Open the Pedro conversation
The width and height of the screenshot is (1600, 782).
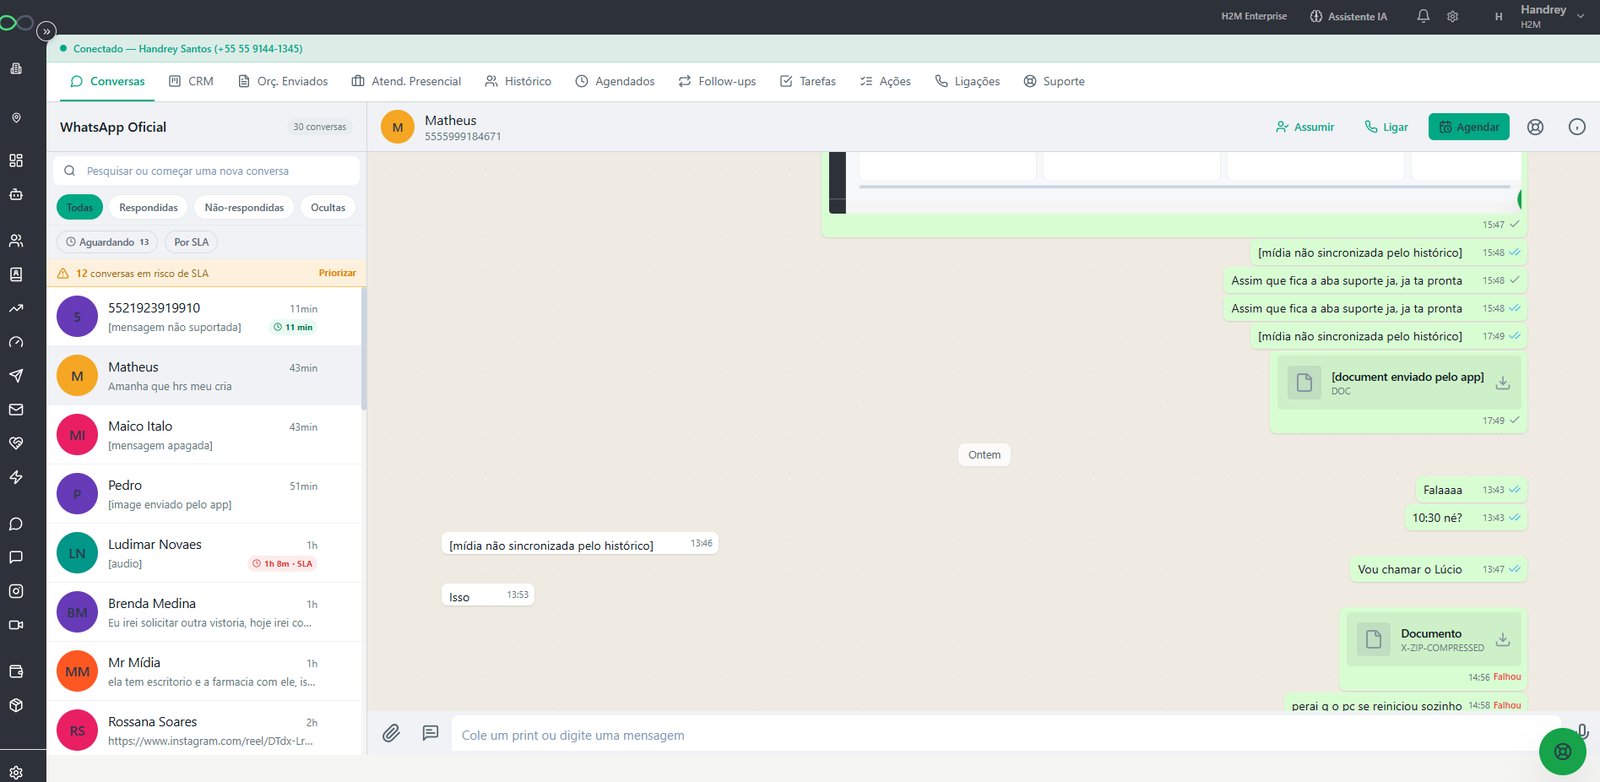pyautogui.click(x=206, y=494)
